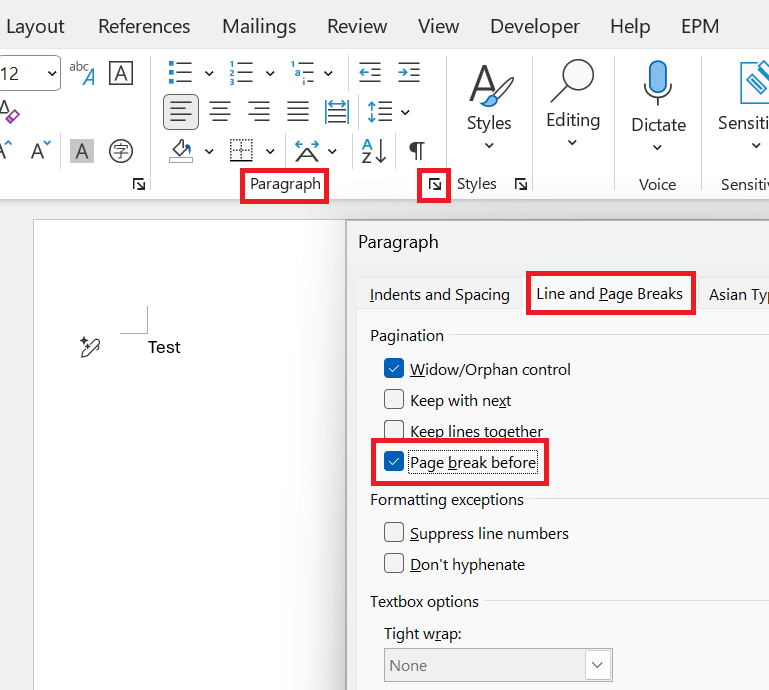Click the Clear All Formatting eraser
The width and height of the screenshot is (769, 690).
(x=9, y=112)
